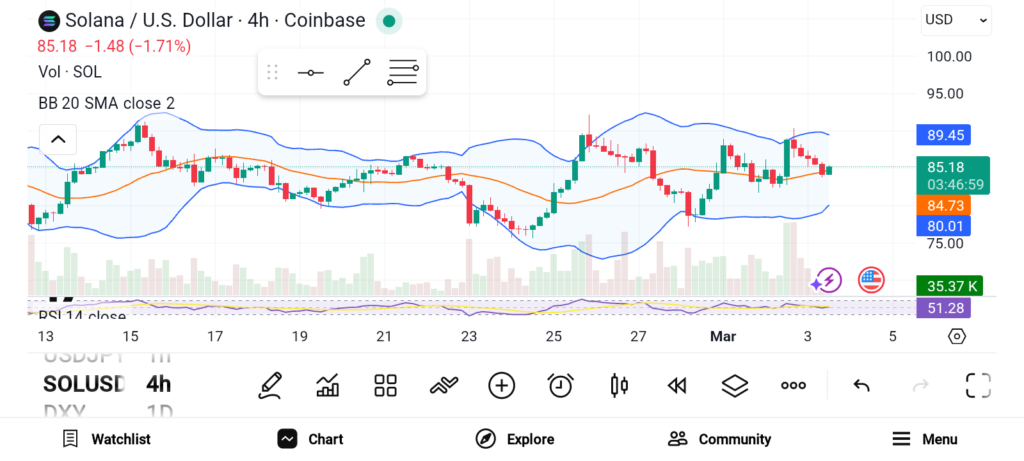Open the alert clock icon
The height and width of the screenshot is (461, 1024).
pyautogui.click(x=560, y=385)
